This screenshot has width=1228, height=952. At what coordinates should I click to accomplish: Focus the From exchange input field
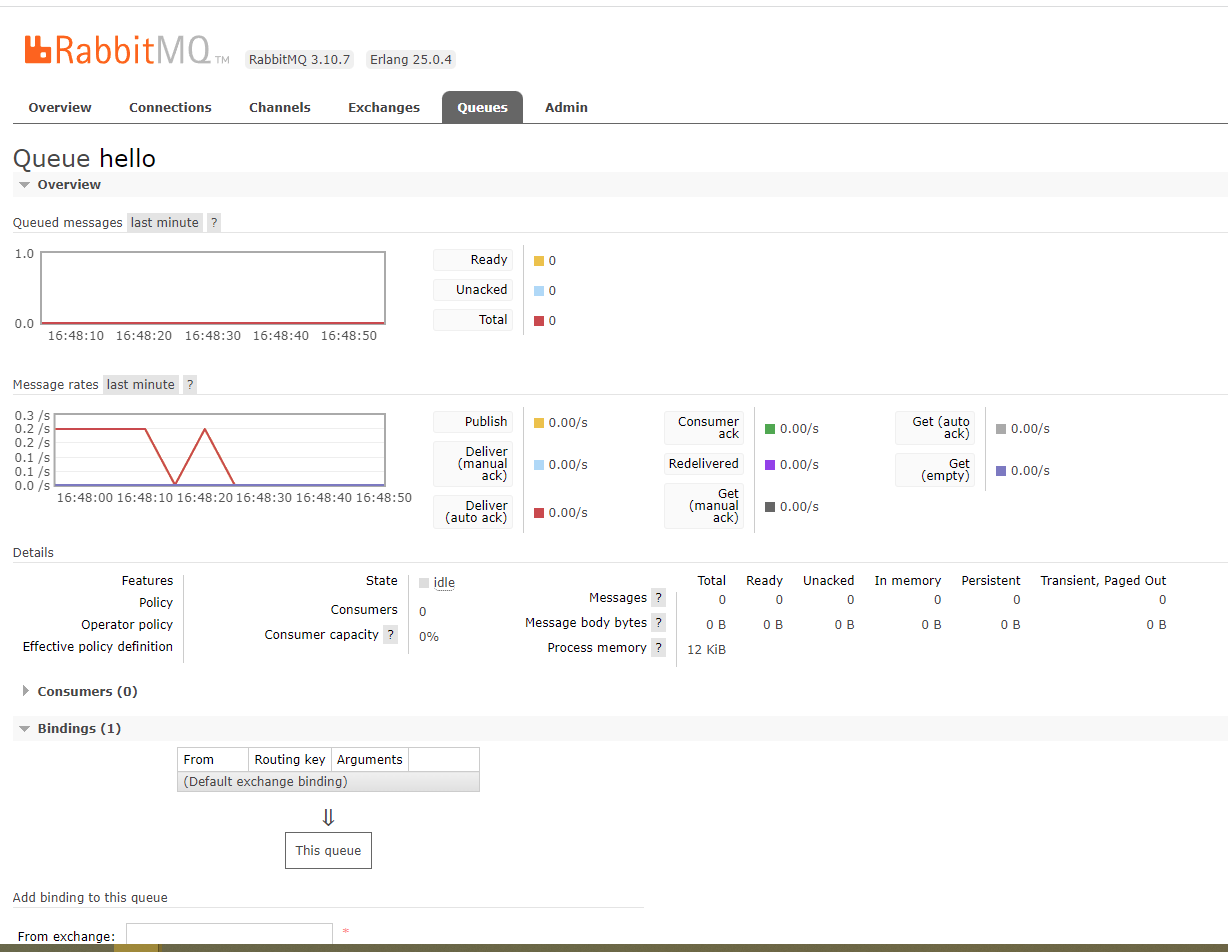click(x=229, y=934)
